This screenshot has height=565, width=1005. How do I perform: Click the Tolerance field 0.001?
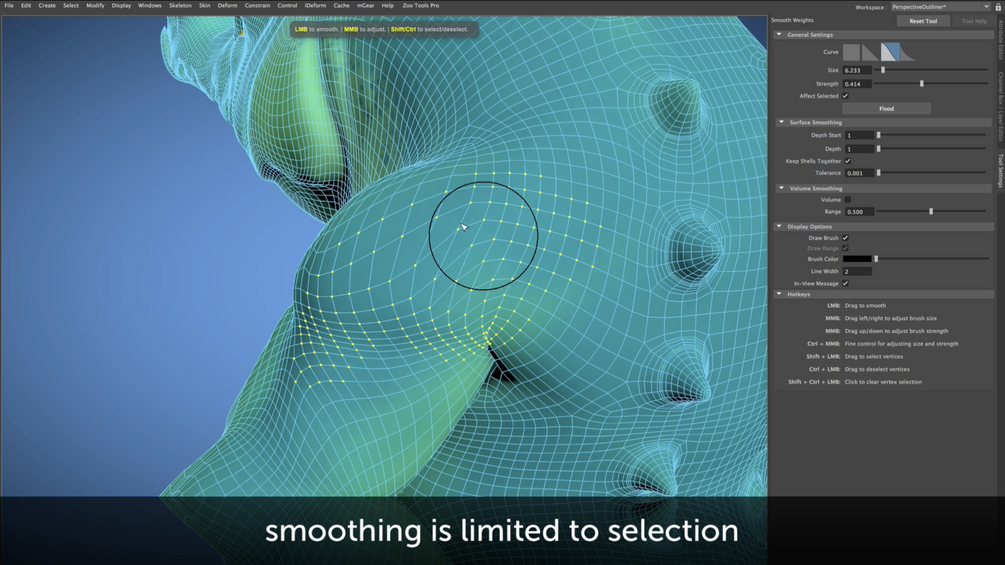tap(859, 173)
